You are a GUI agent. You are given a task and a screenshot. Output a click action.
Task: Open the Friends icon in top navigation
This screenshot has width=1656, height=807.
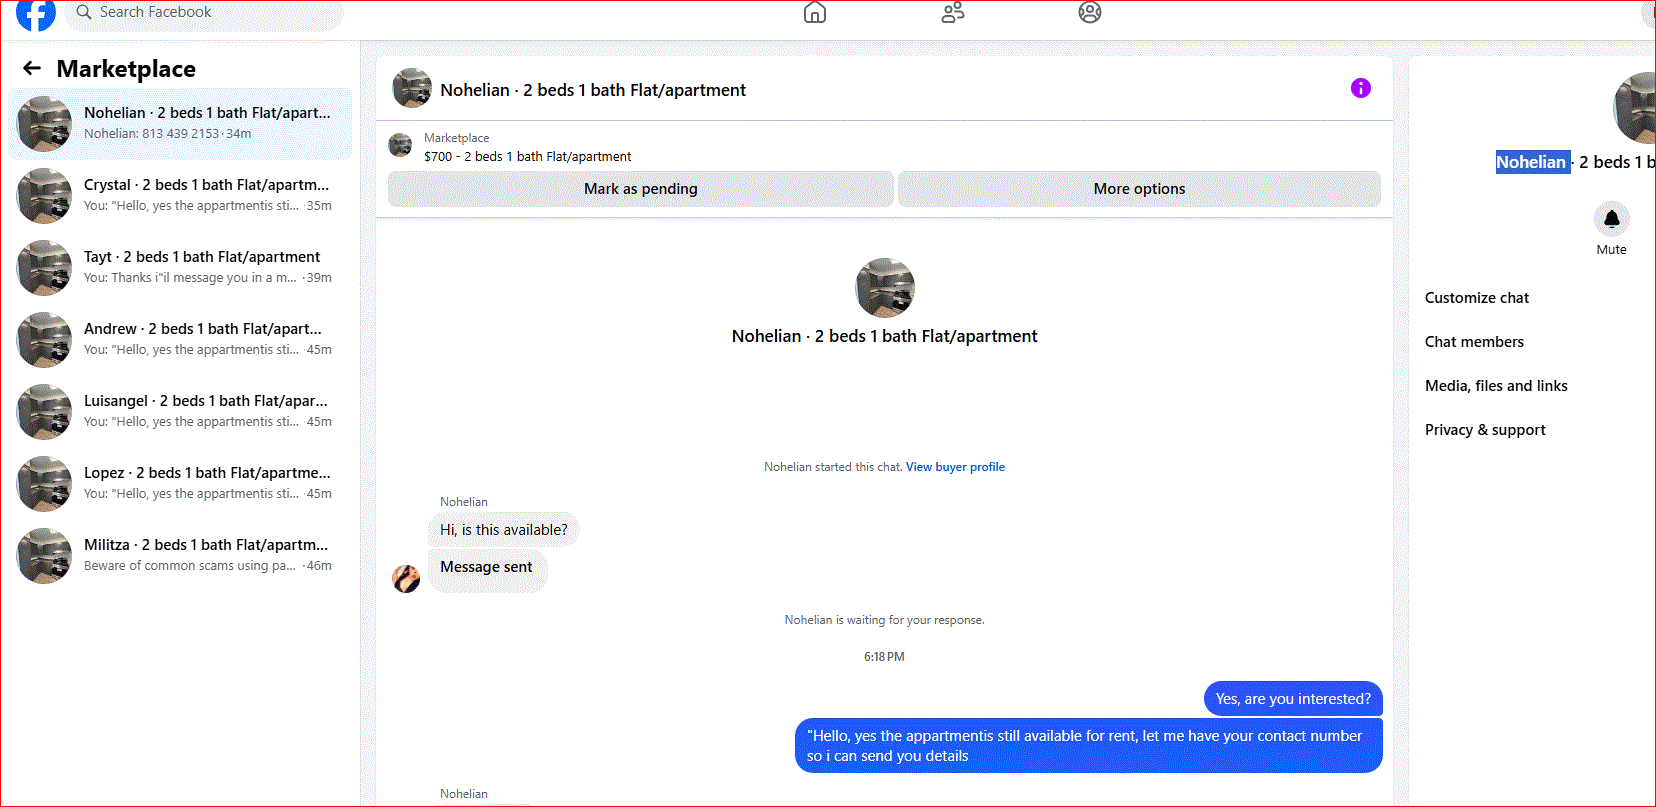(953, 12)
